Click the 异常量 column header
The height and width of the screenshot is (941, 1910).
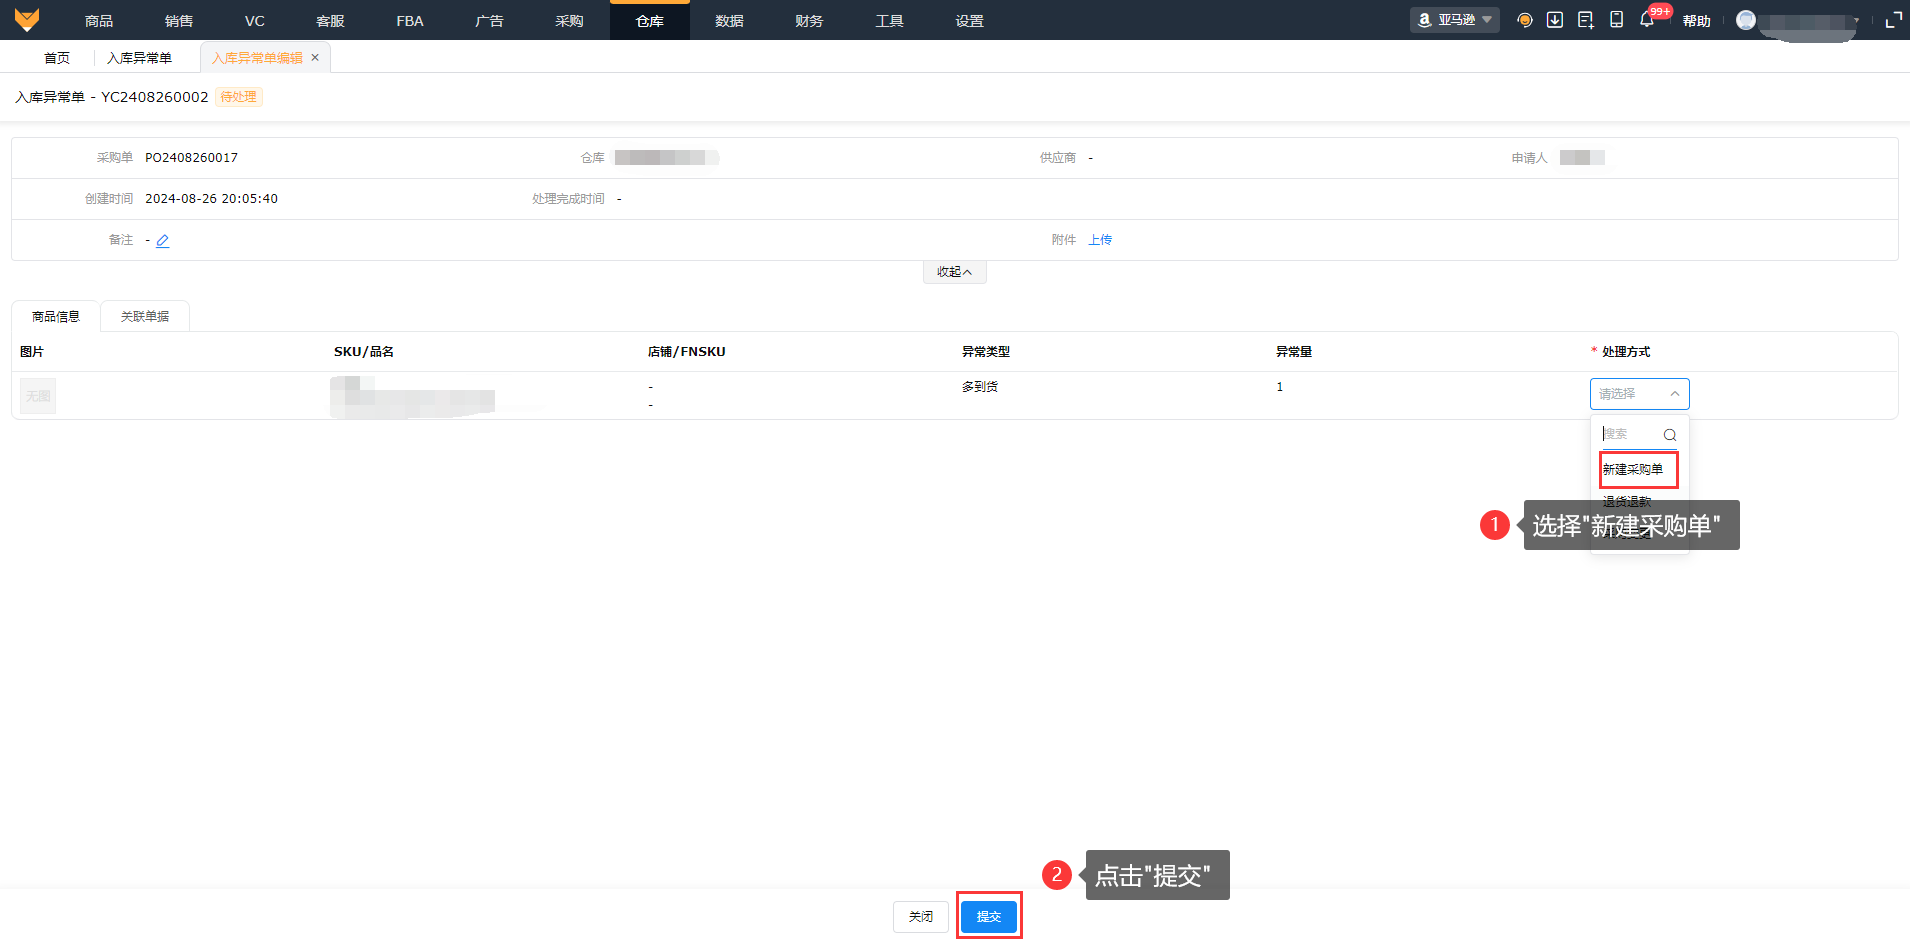(x=1294, y=352)
